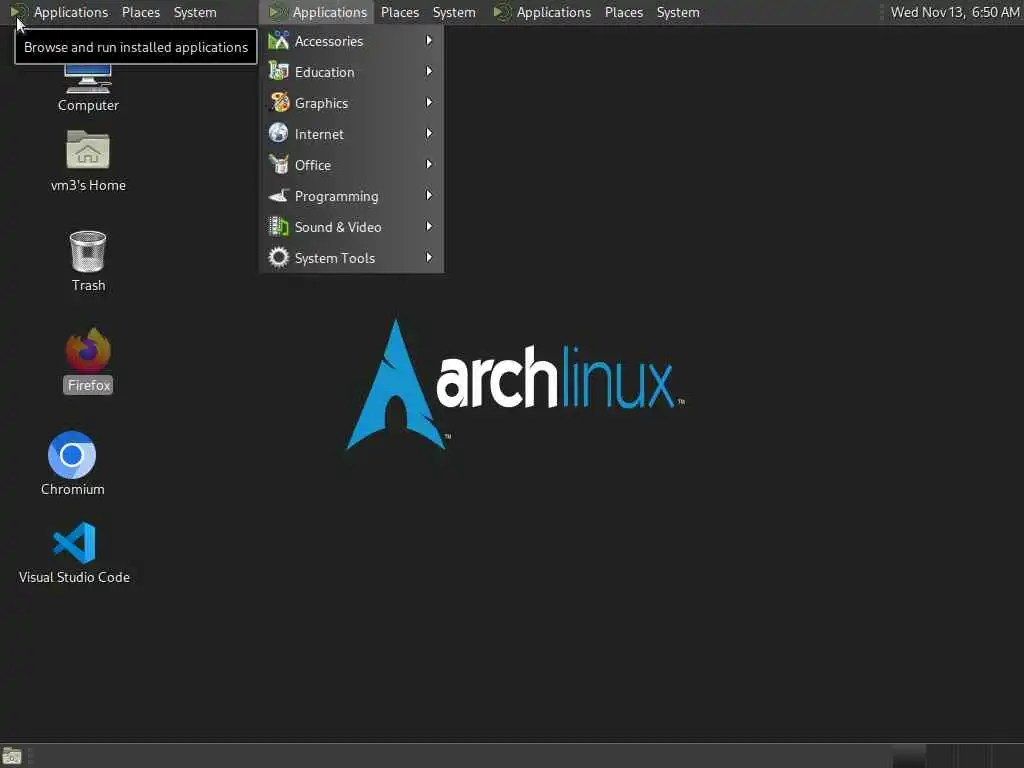This screenshot has width=1024, height=768.
Task: Expand the Education submenu arrow
Action: [x=429, y=71]
